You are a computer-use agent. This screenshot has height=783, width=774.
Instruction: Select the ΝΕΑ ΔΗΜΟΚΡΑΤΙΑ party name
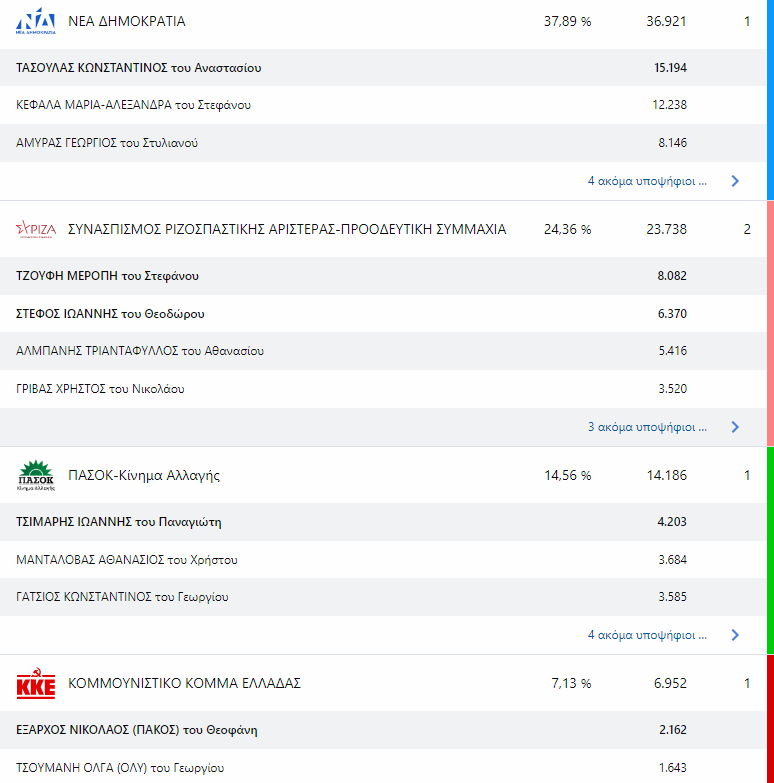pyautogui.click(x=127, y=21)
